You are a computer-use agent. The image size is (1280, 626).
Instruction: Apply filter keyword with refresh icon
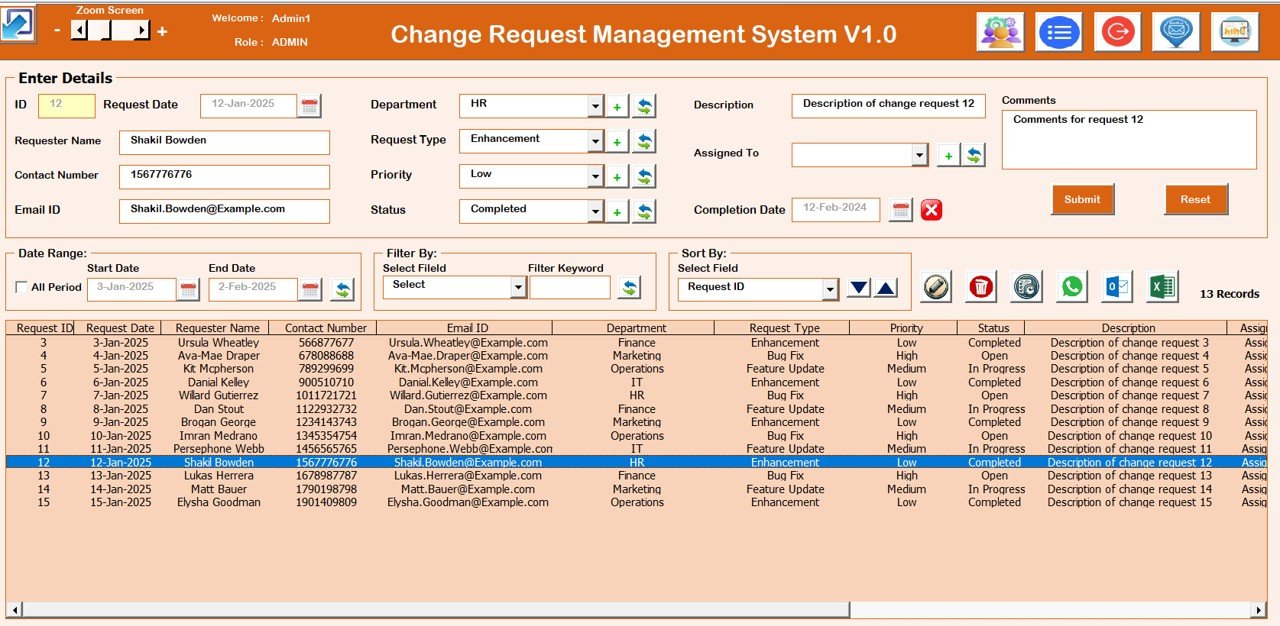pyautogui.click(x=629, y=288)
